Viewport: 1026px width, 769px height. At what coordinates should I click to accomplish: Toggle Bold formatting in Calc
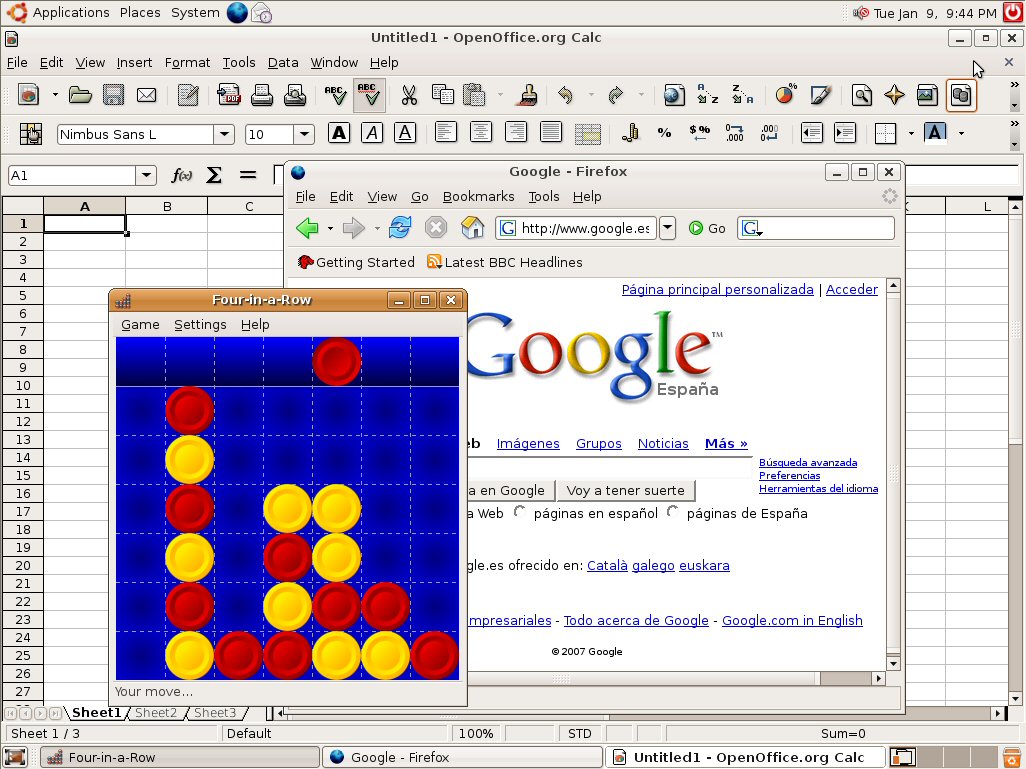click(339, 134)
